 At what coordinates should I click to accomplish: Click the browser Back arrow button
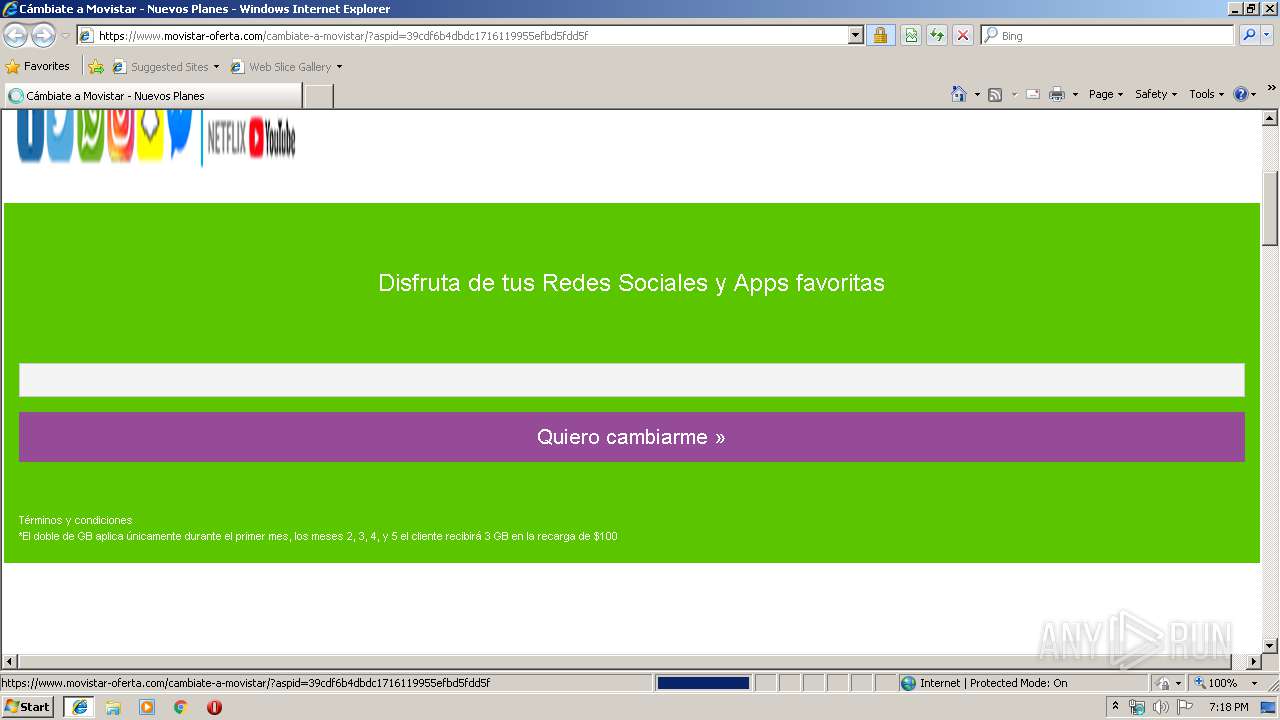15,36
